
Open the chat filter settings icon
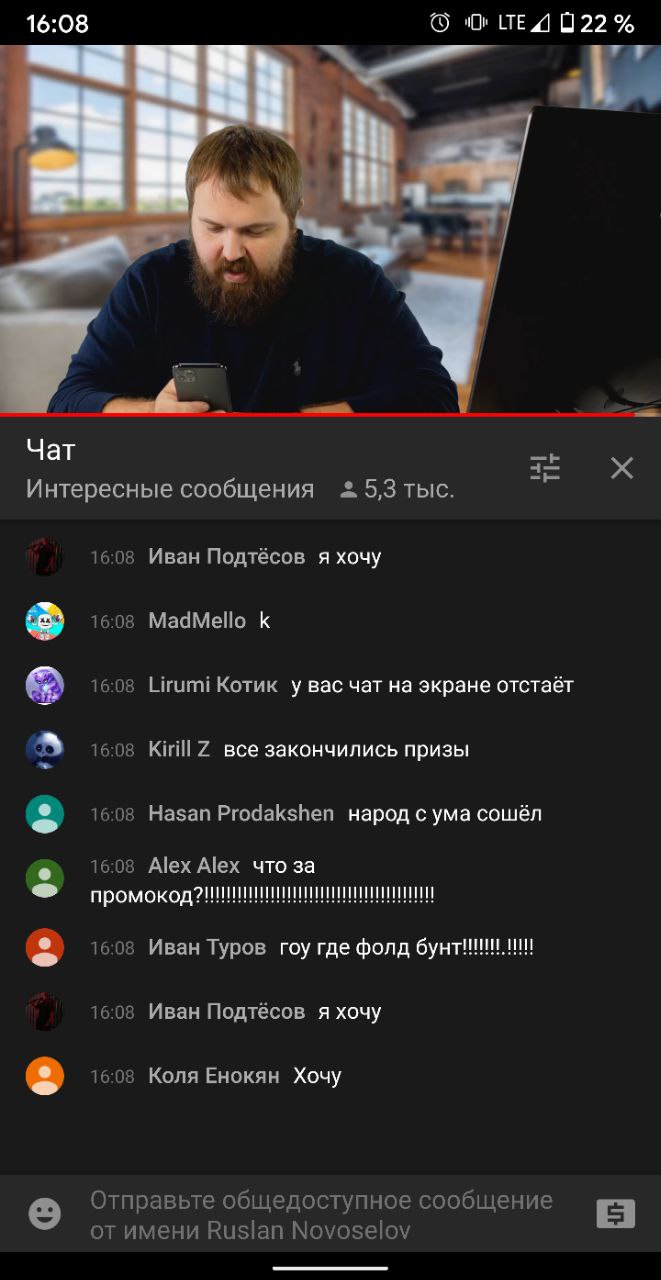pos(545,468)
